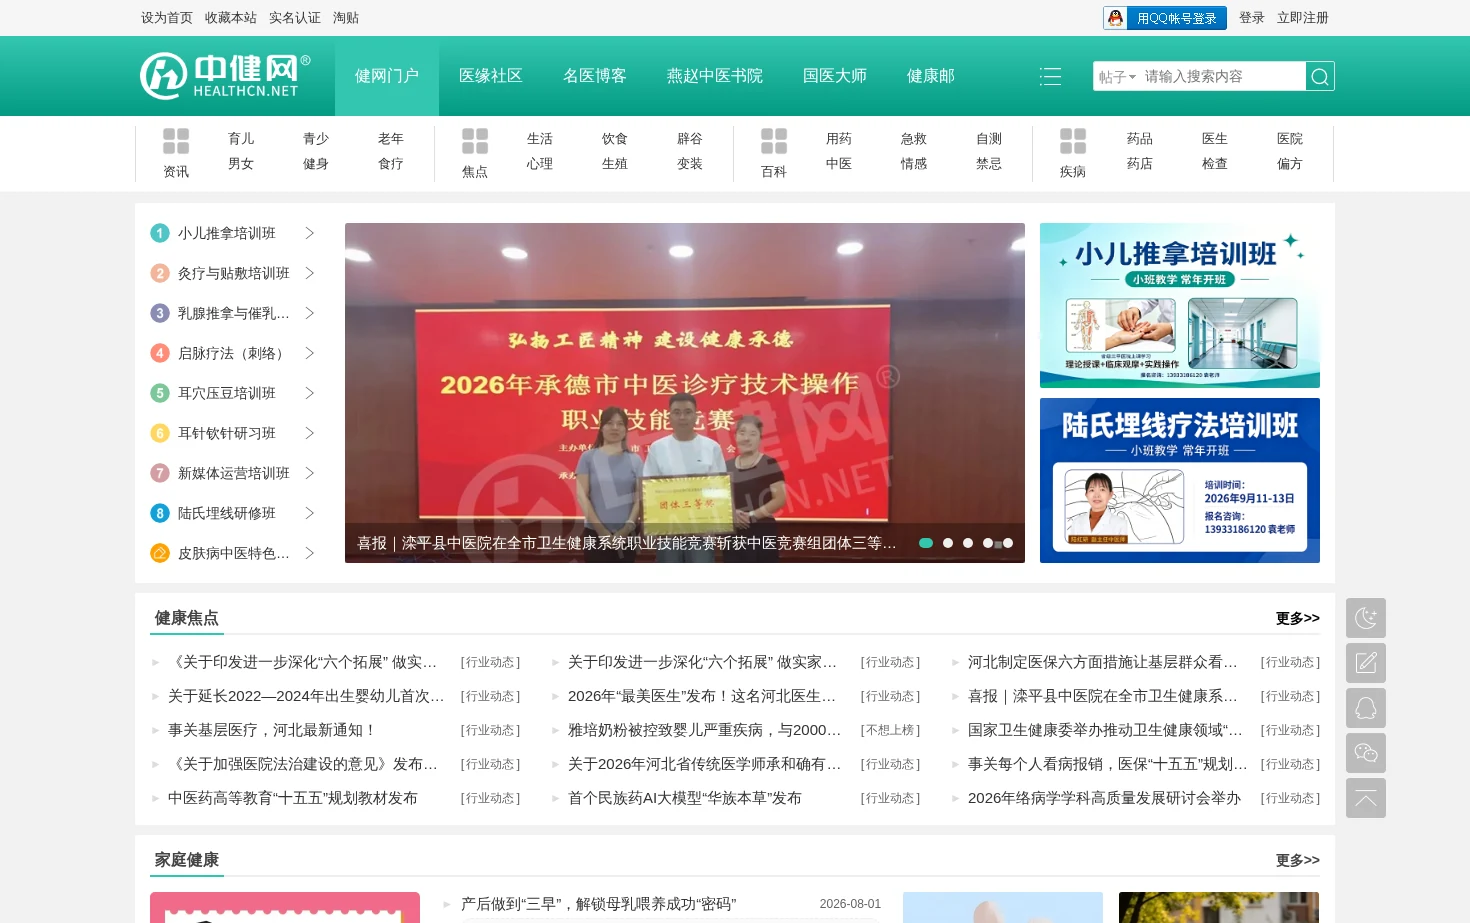Screen dimensions: 1470x923
Task: Select the first carousel slide dot
Action: (x=926, y=543)
